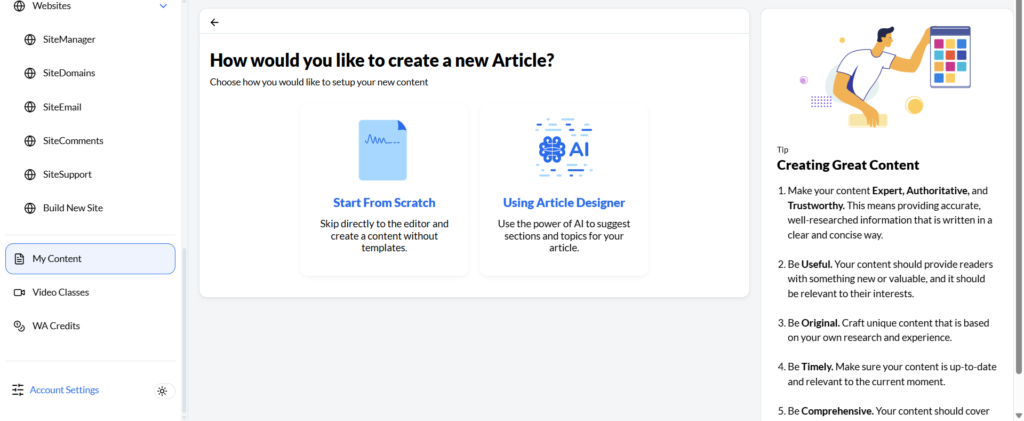Go to SiteEmail
This screenshot has height=421, width=1024.
62,107
